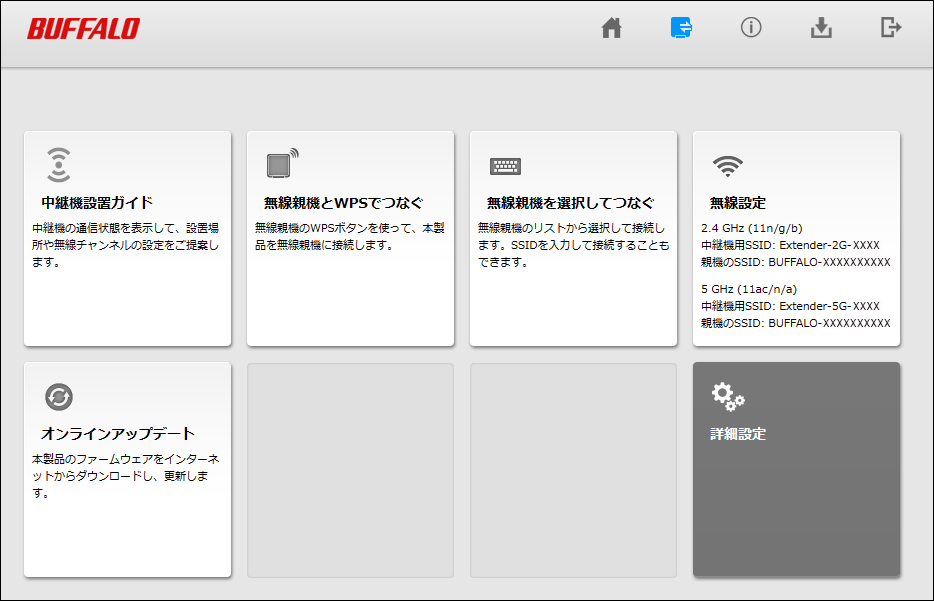Screen dimensions: 934x601
Task: Click the Extender-5G-XXXX SSID line
Action: pos(790,306)
